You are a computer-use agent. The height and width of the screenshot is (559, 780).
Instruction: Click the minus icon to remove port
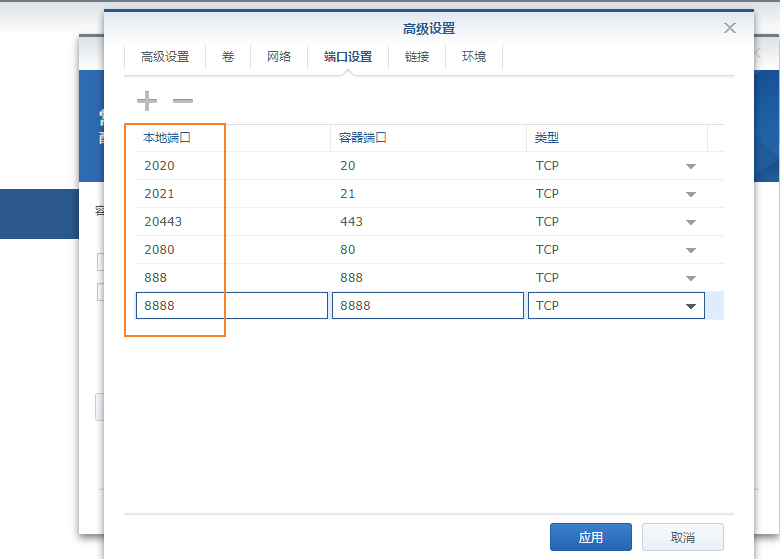pyautogui.click(x=182, y=101)
